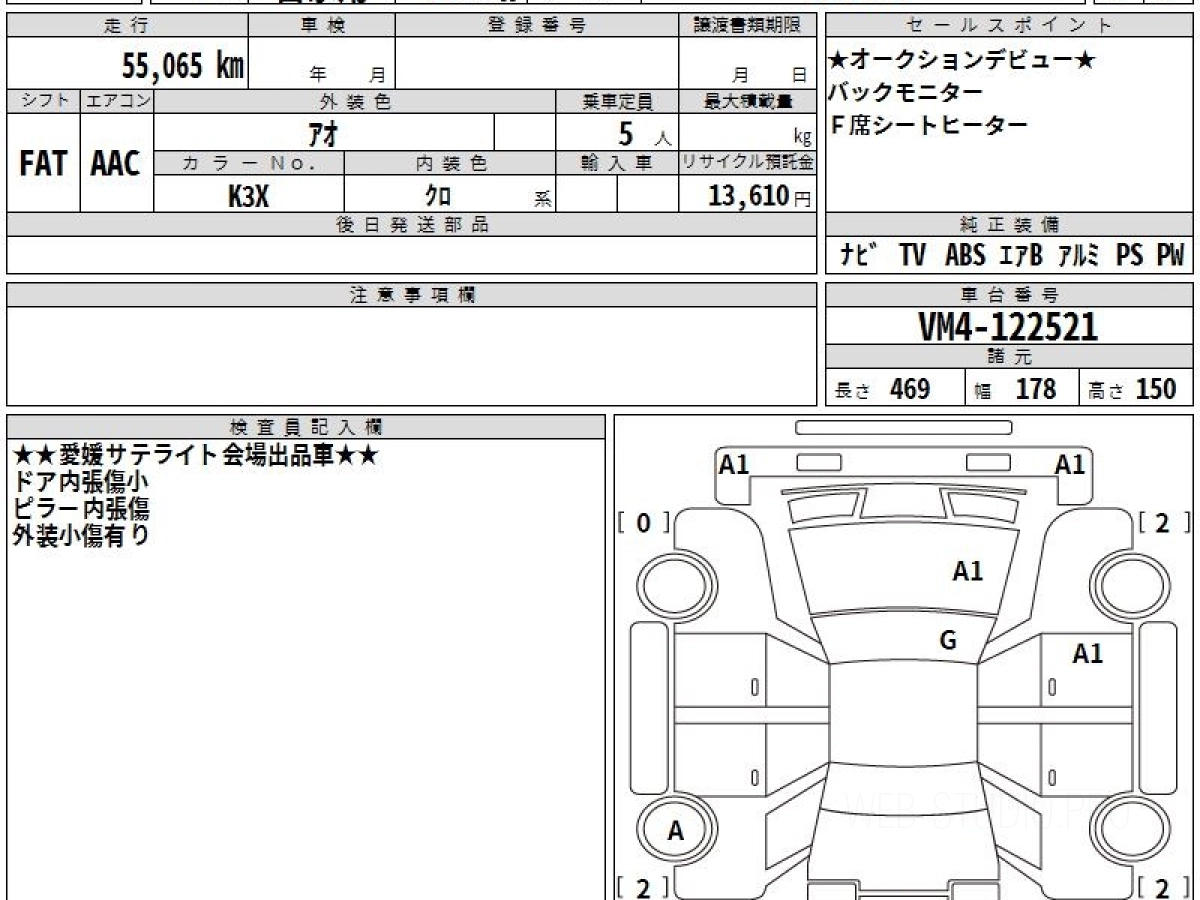Select the 登録番号 header
Viewport: 1200px width, 900px height.
pyautogui.click(x=536, y=26)
